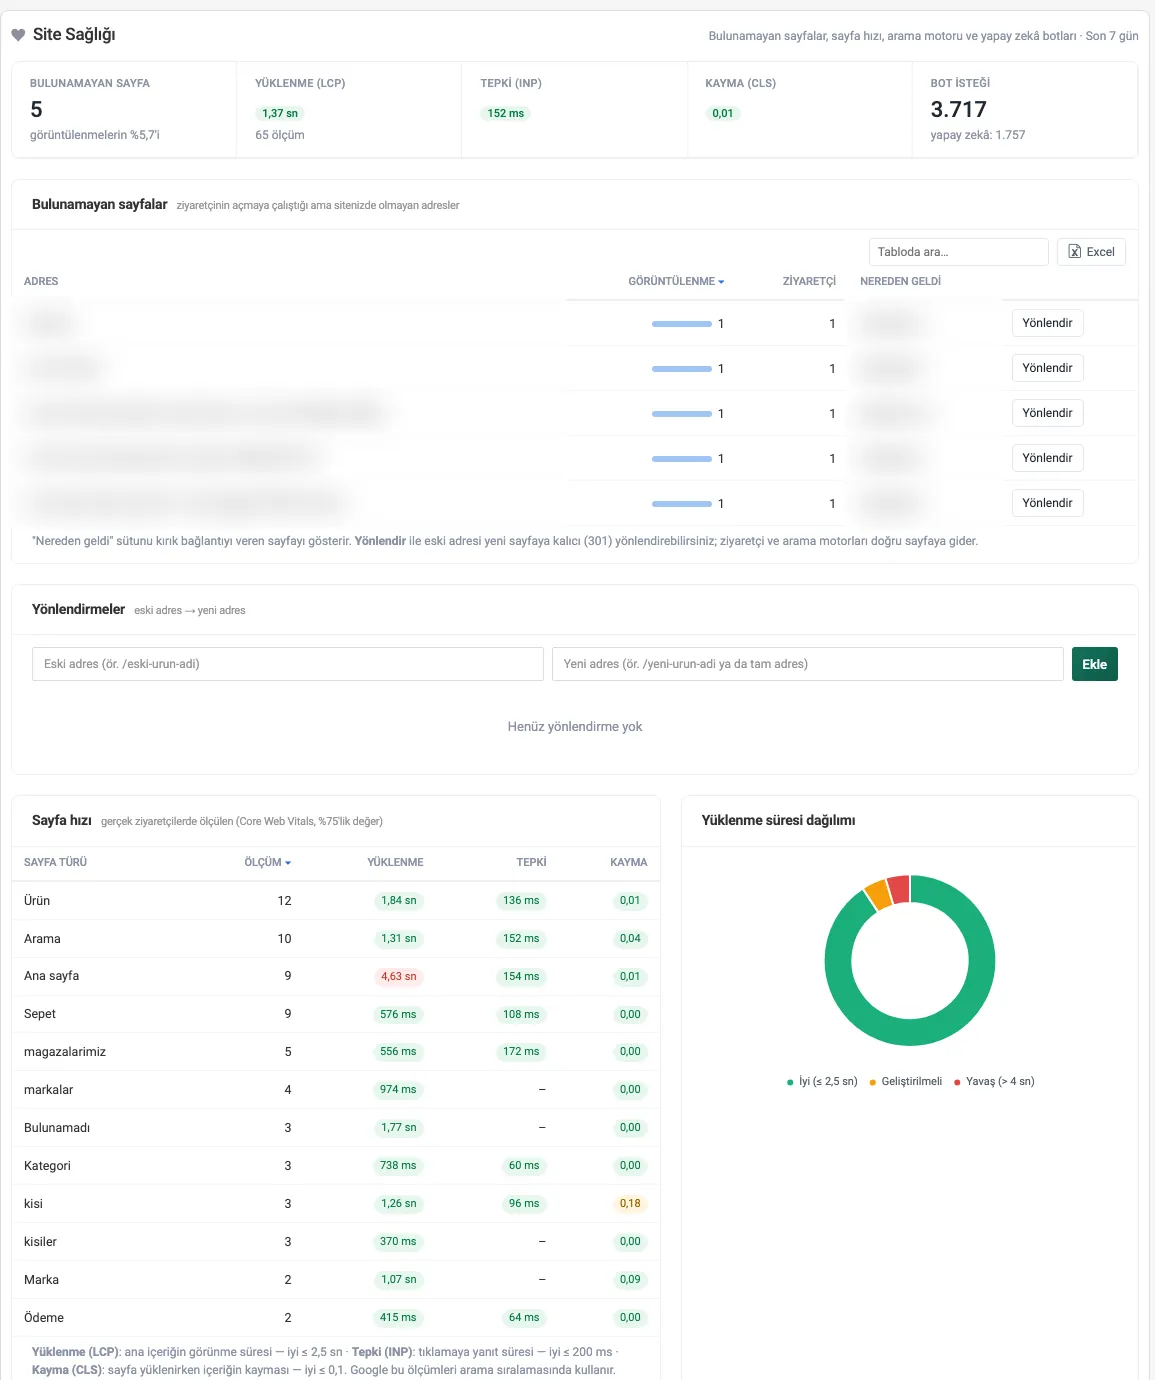
Task: Click the BULUNAMAYAN SAYFA summary card
Action: coord(124,110)
